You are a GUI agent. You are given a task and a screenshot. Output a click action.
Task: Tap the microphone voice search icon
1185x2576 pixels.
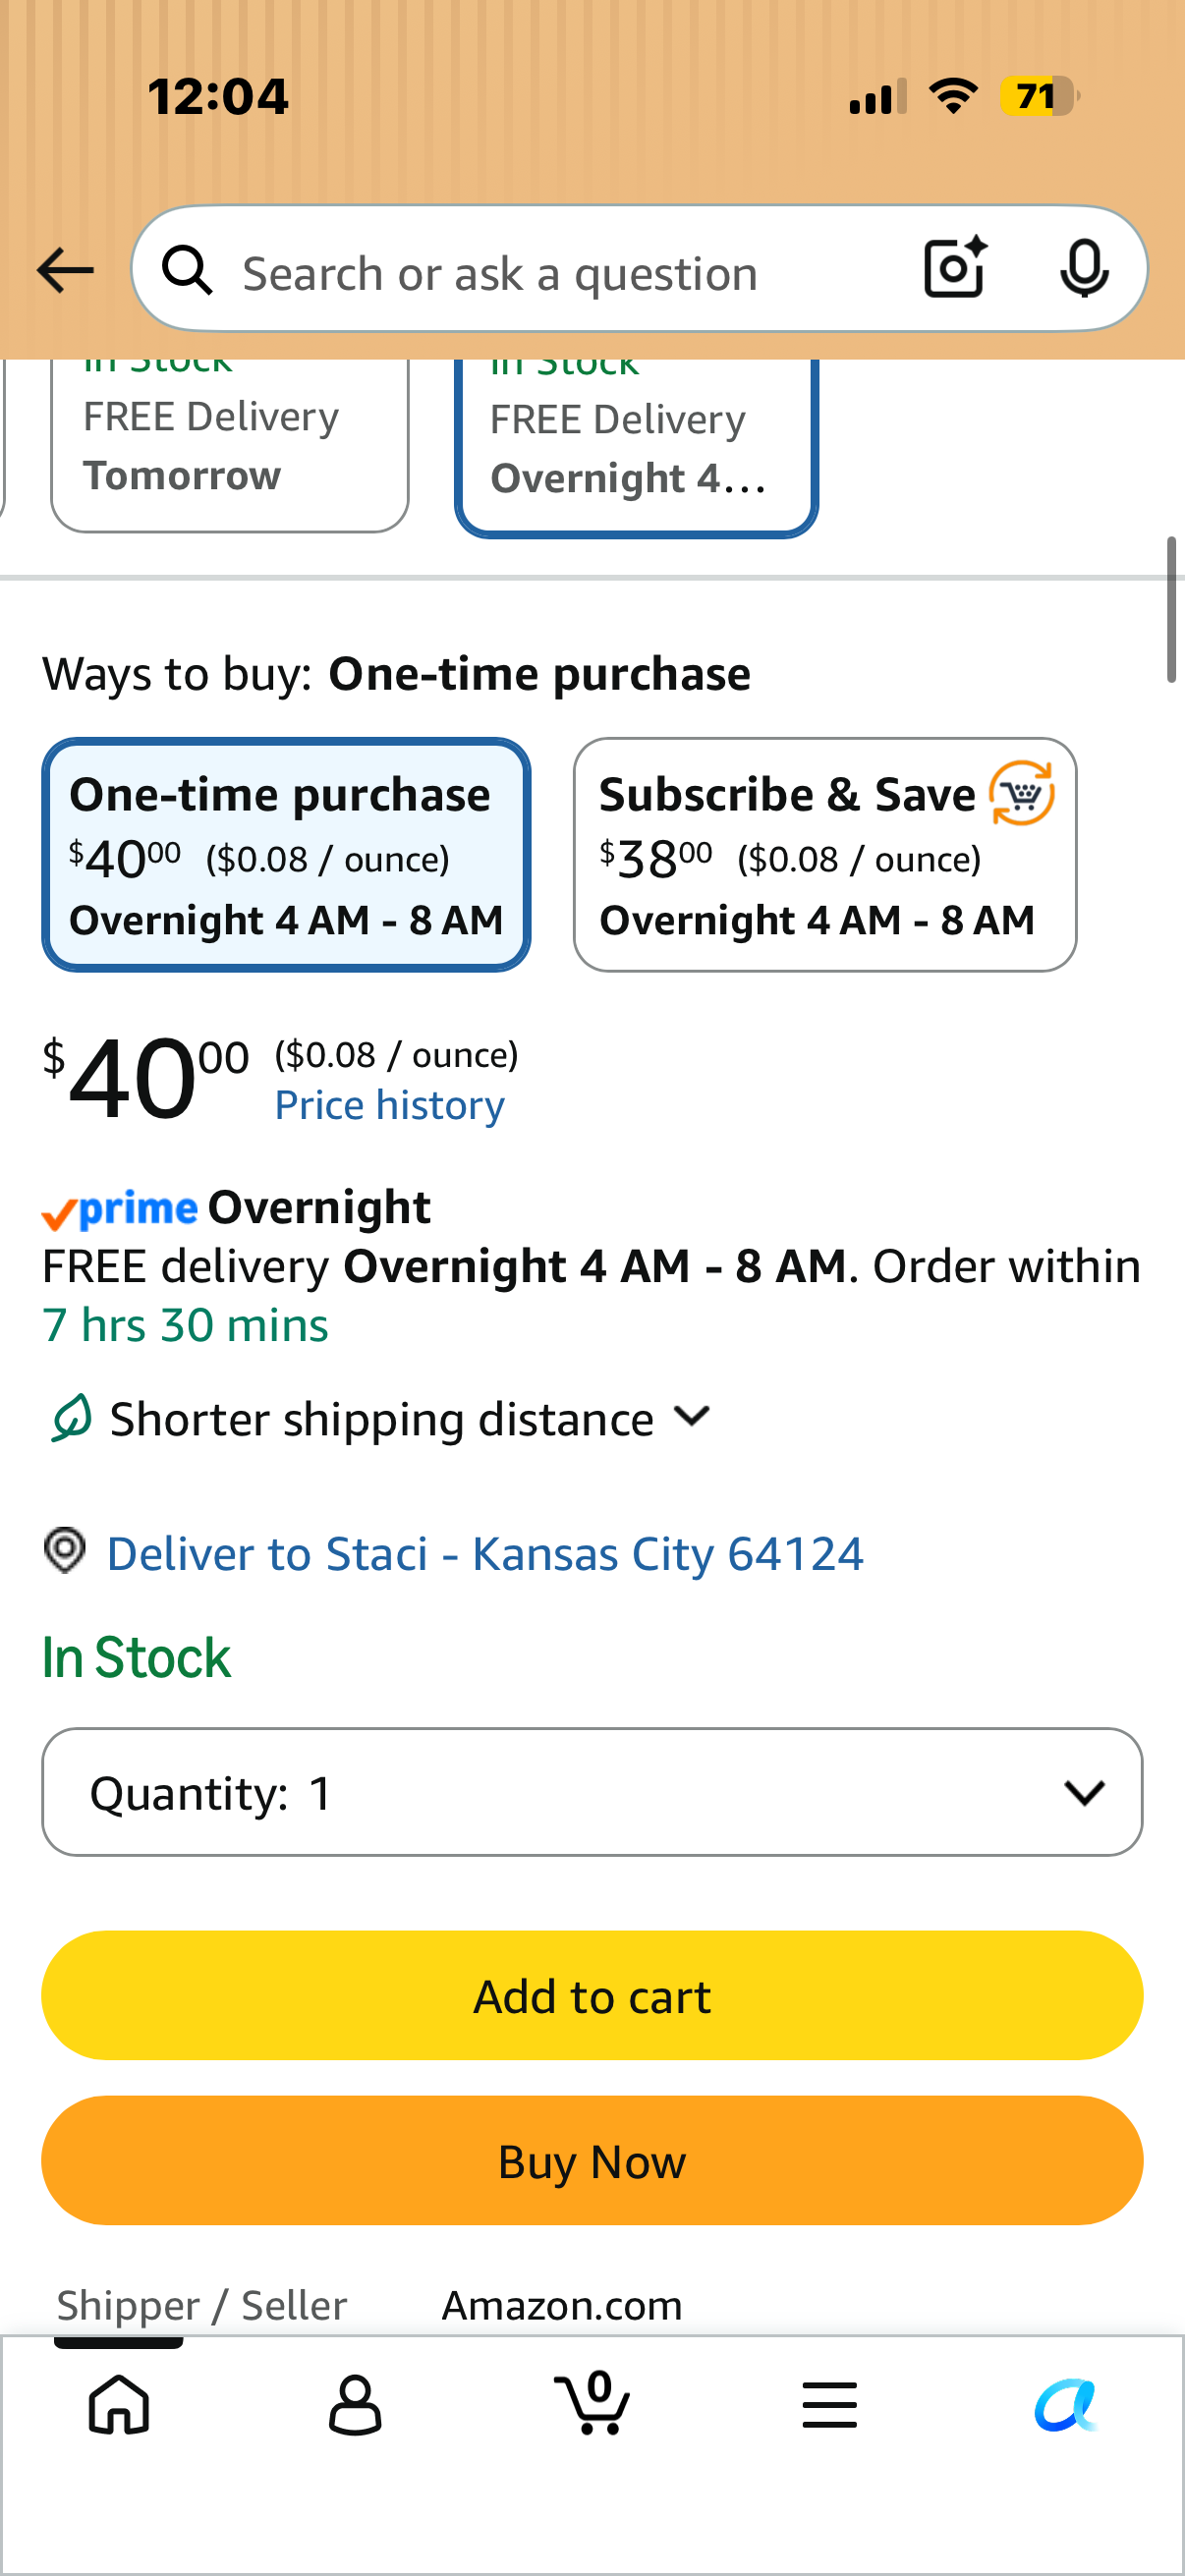[1084, 269]
